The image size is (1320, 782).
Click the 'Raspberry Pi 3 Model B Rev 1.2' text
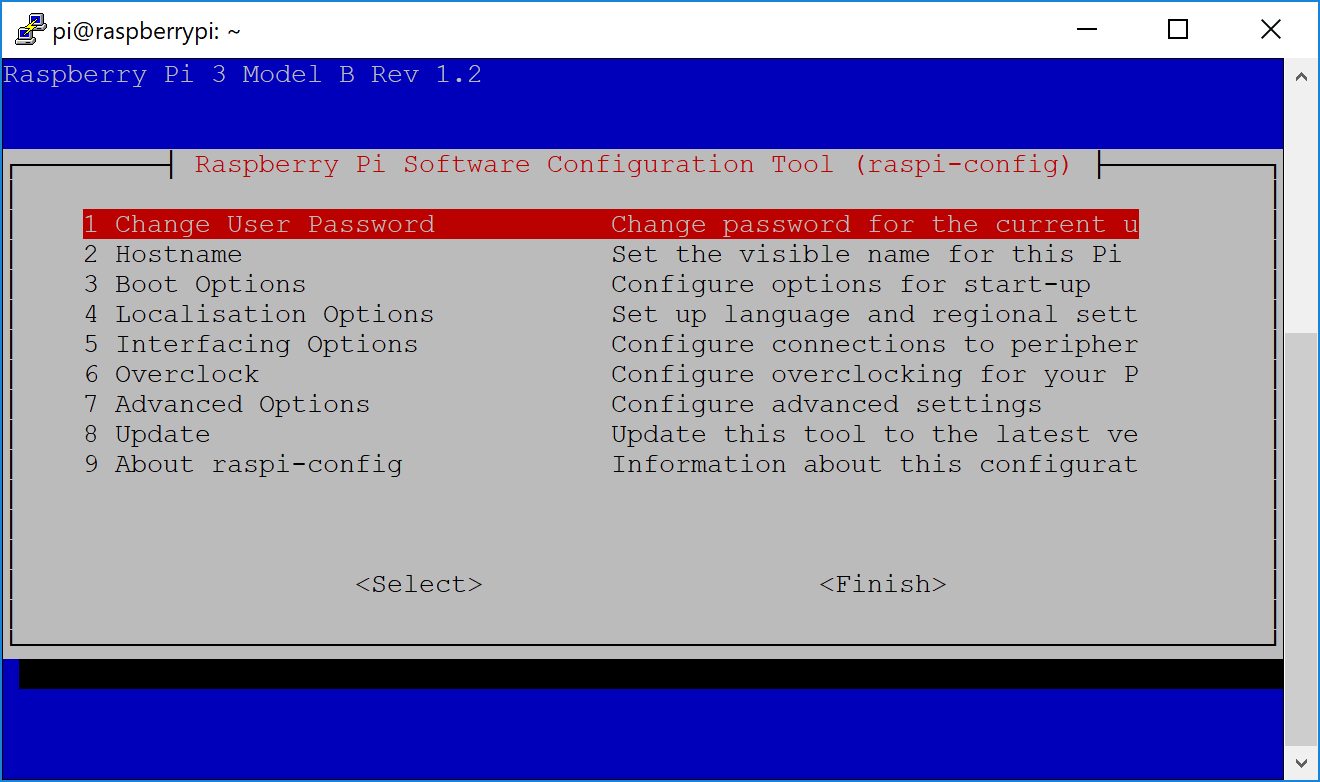(x=243, y=75)
